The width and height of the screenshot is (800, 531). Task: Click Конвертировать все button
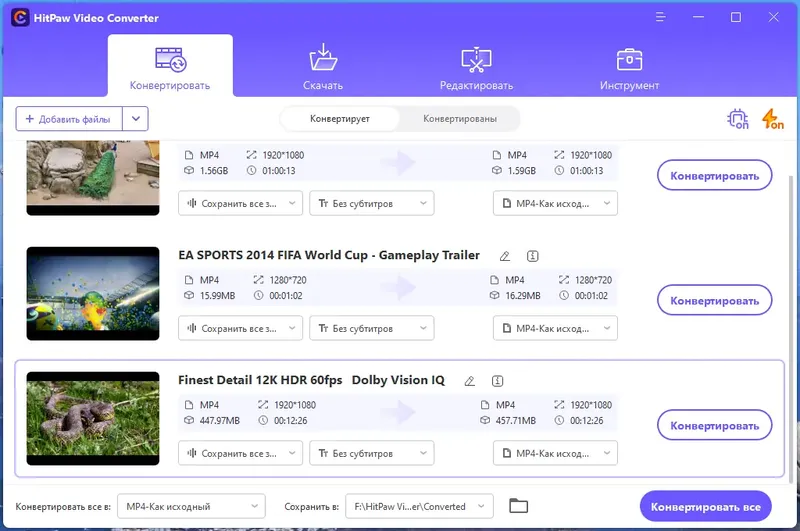click(706, 507)
